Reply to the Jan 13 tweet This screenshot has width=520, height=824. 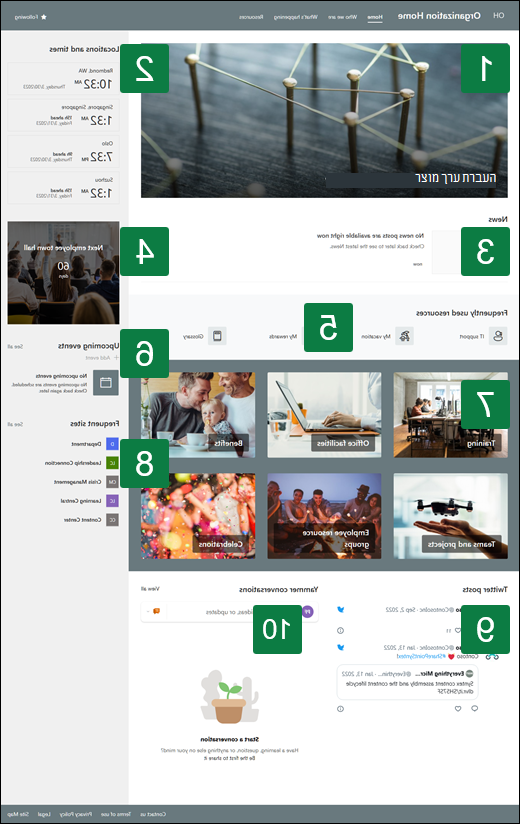pos(474,708)
